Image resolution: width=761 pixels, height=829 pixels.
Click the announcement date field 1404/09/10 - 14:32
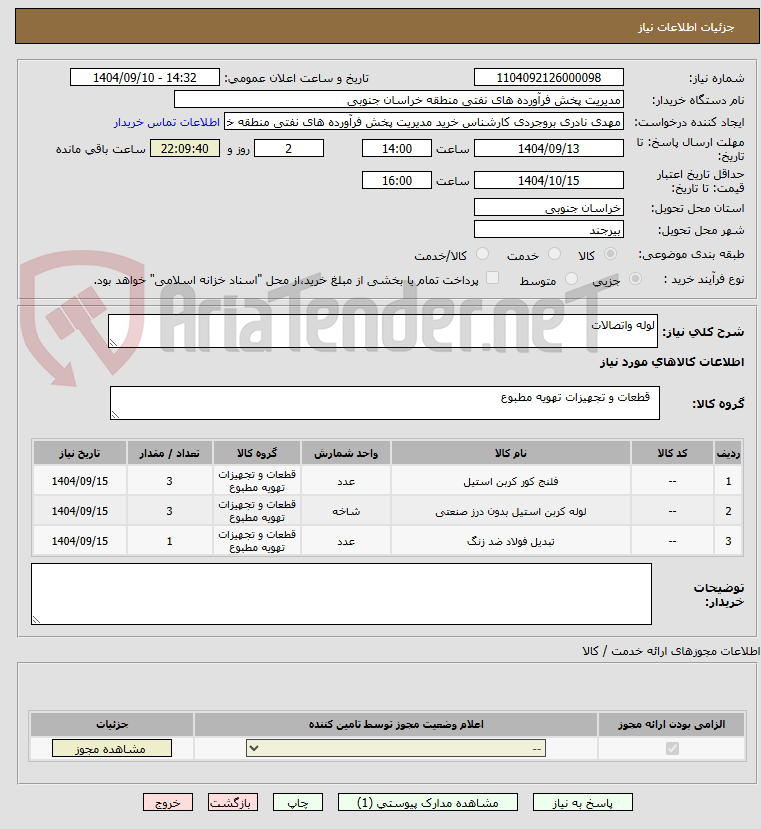coord(144,78)
